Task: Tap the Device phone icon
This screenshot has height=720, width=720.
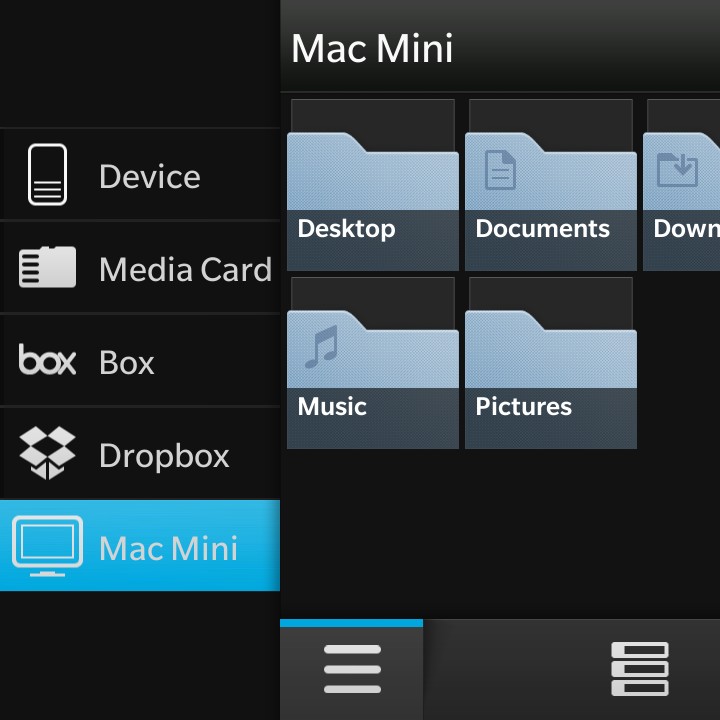Action: click(47, 174)
